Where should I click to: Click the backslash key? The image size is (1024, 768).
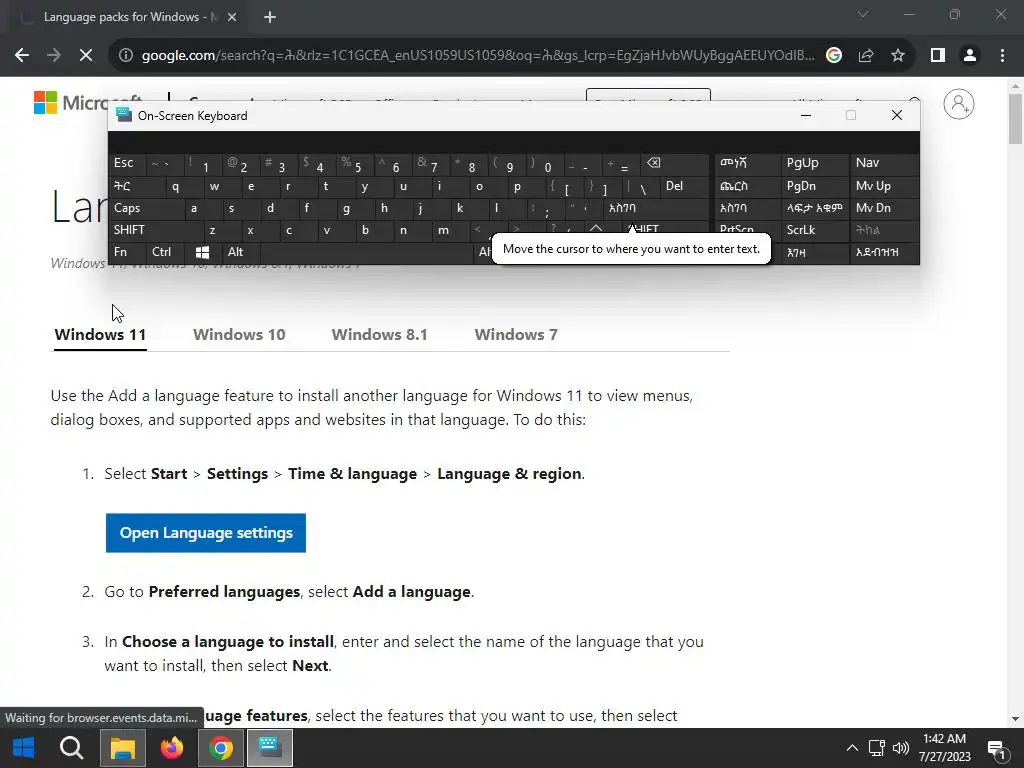point(640,186)
